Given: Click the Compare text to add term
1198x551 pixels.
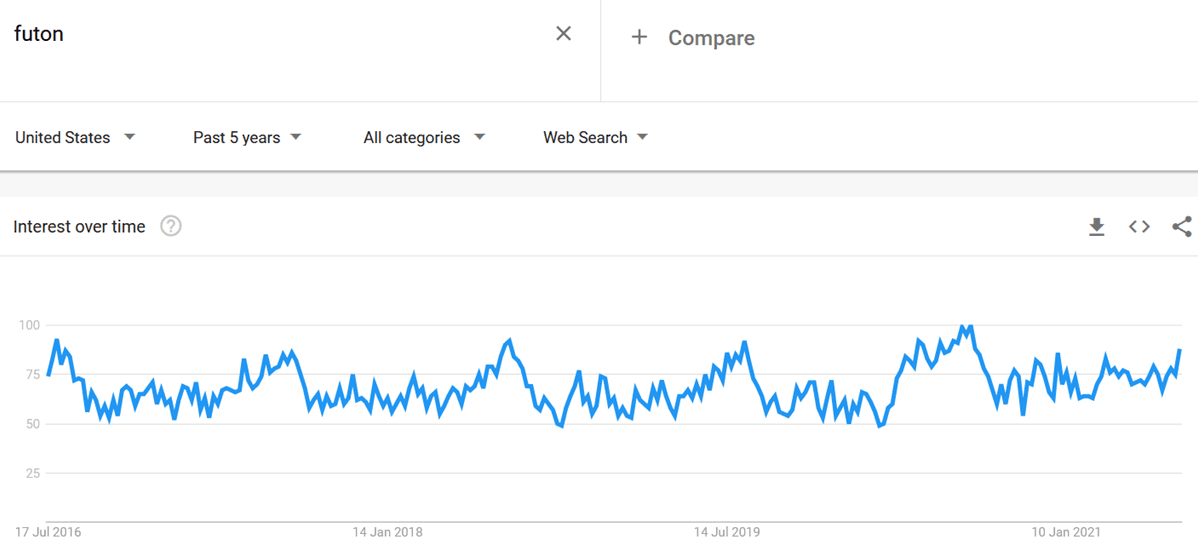Looking at the screenshot, I should coord(711,38).
